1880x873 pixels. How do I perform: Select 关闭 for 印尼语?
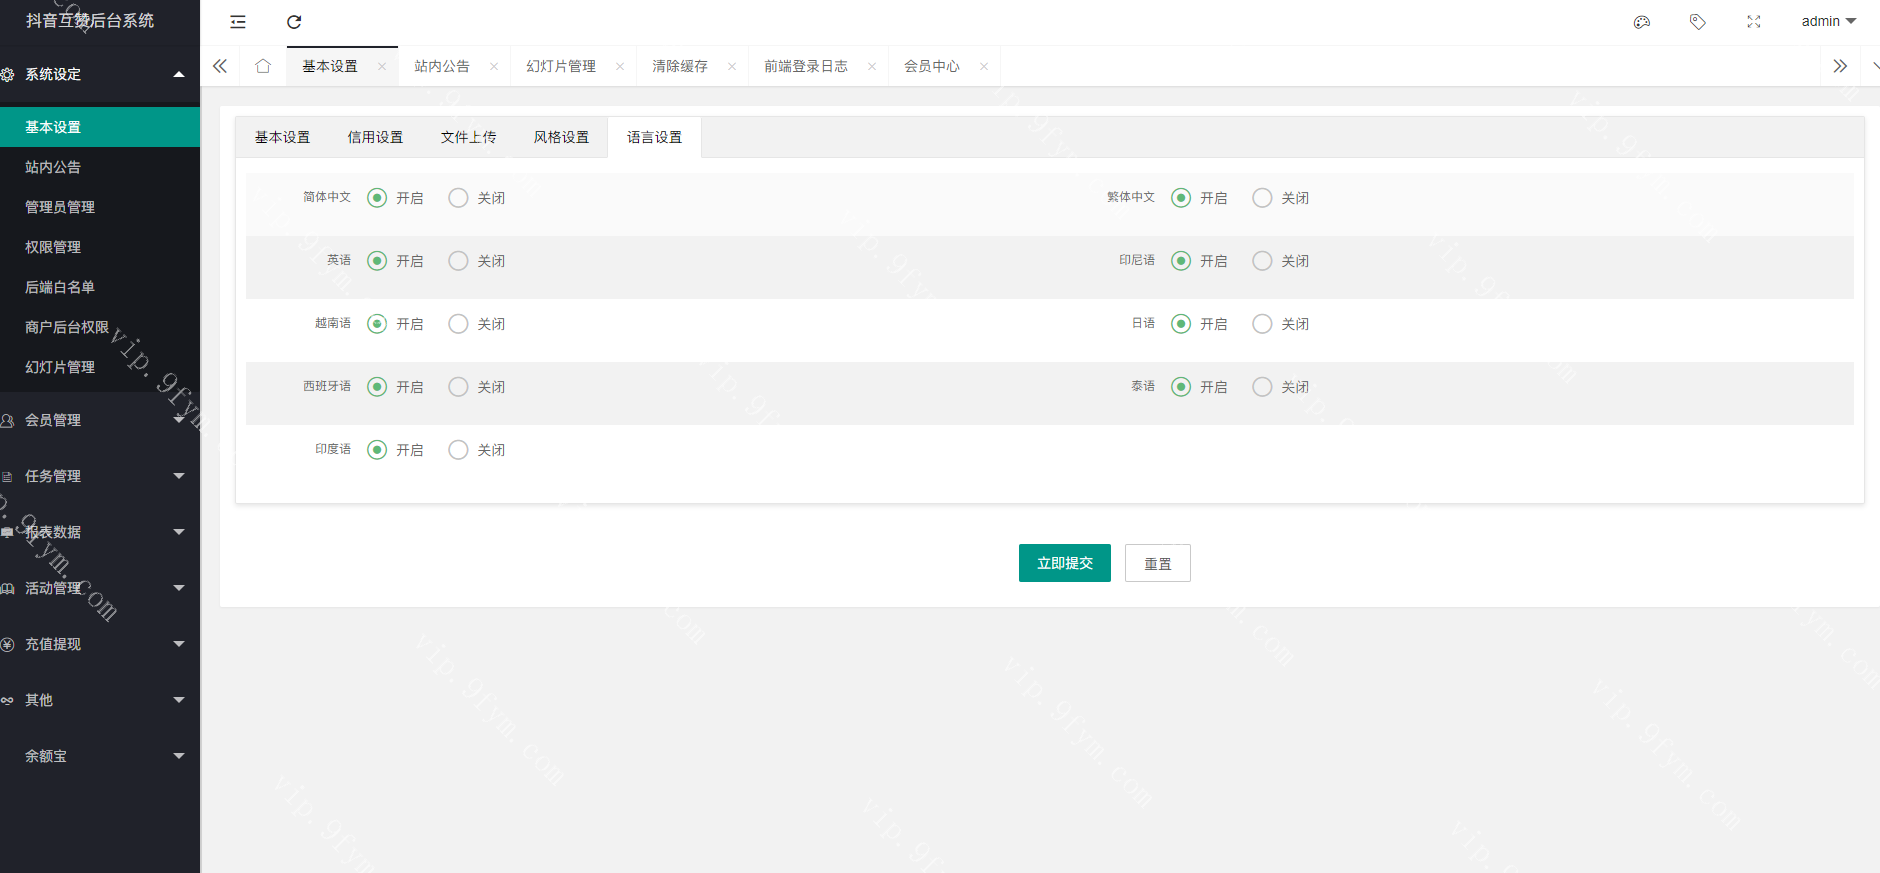1262,261
